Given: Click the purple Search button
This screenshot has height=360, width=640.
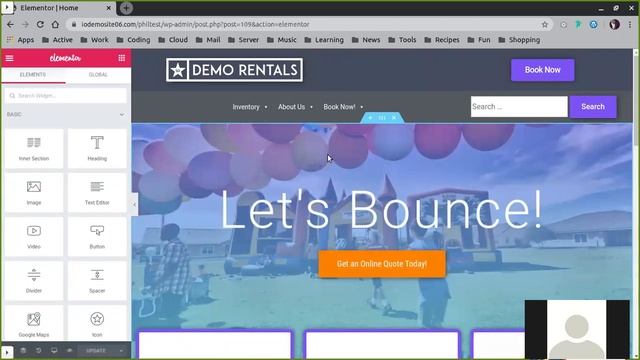Looking at the screenshot, I should (x=593, y=107).
